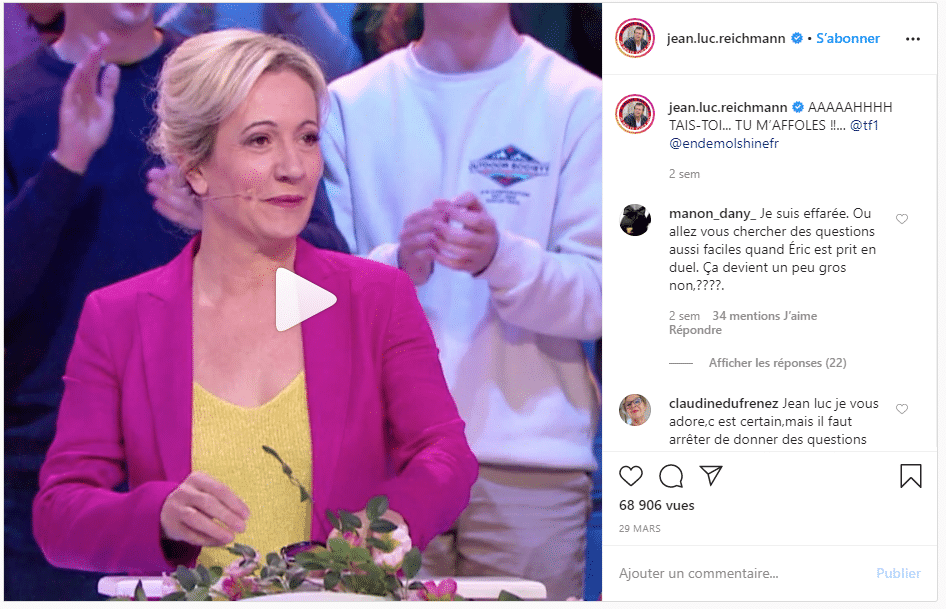
Task: Open the claudinedufrenez username link
Action: 723,403
